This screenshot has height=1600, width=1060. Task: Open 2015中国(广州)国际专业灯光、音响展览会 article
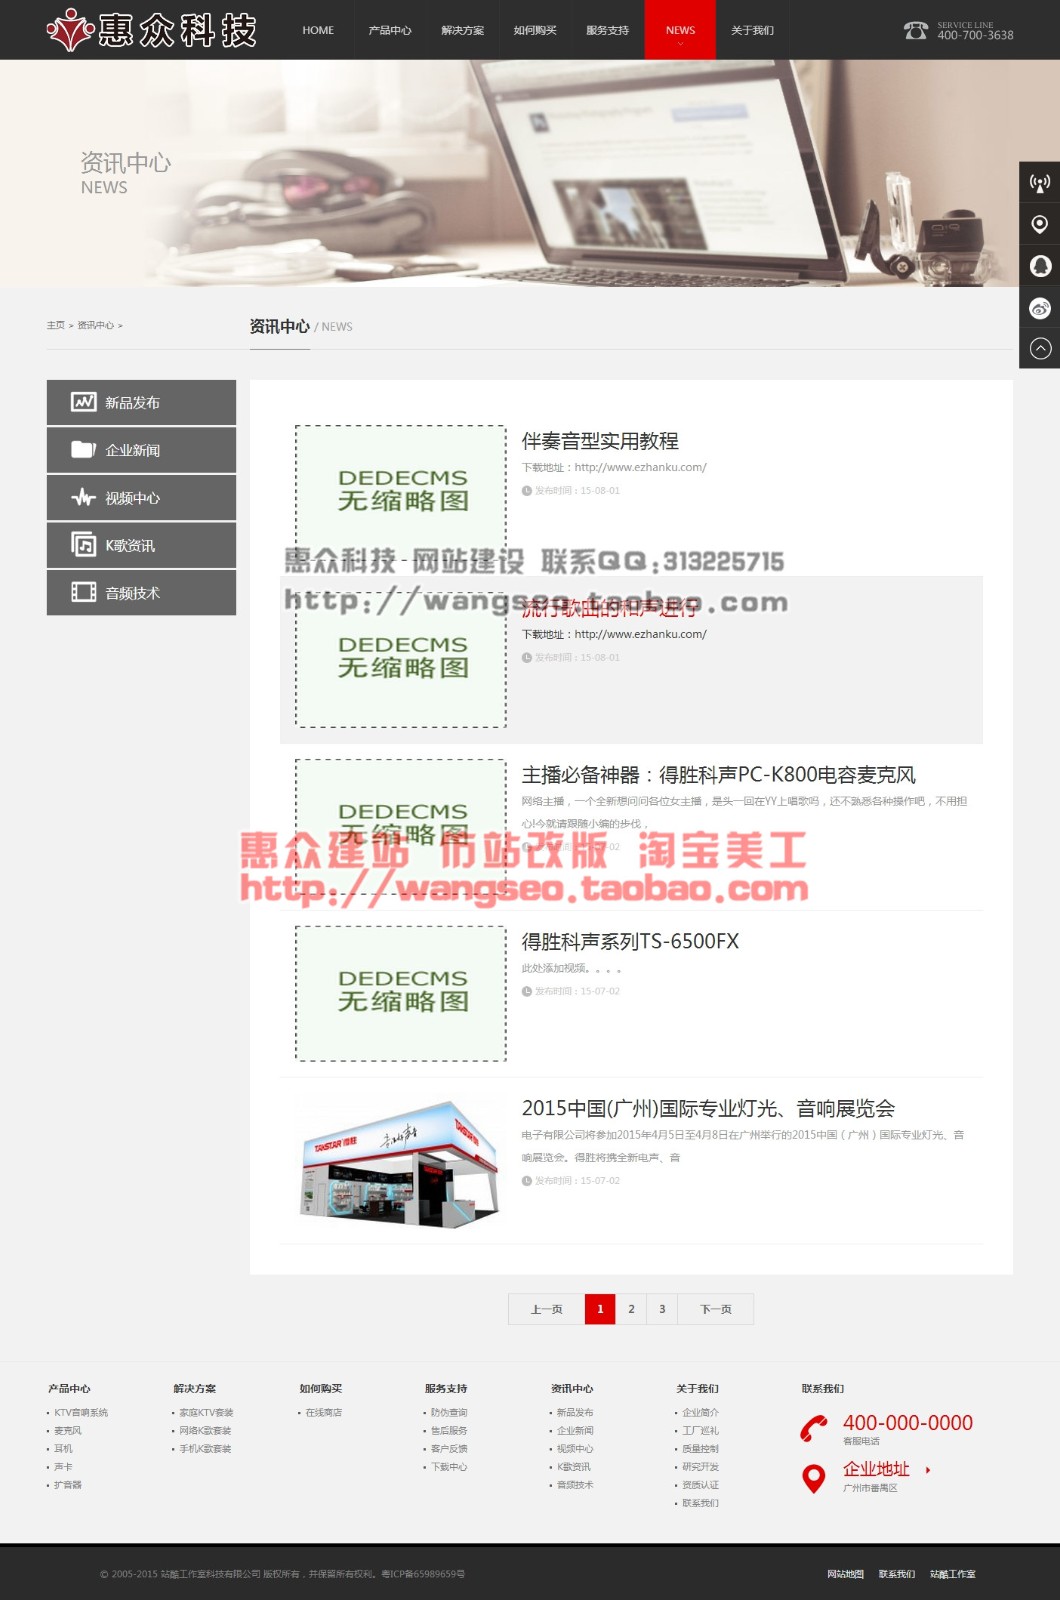[708, 1108]
